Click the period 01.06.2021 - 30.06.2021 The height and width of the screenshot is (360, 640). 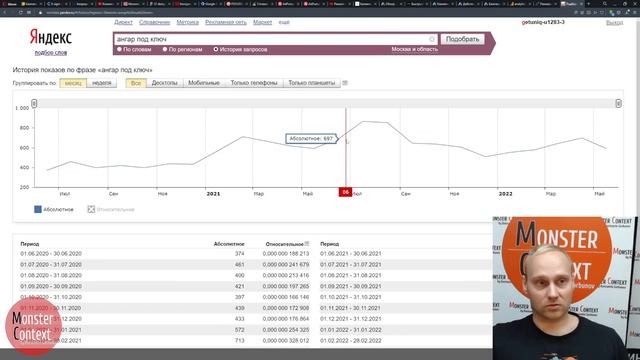coord(351,254)
